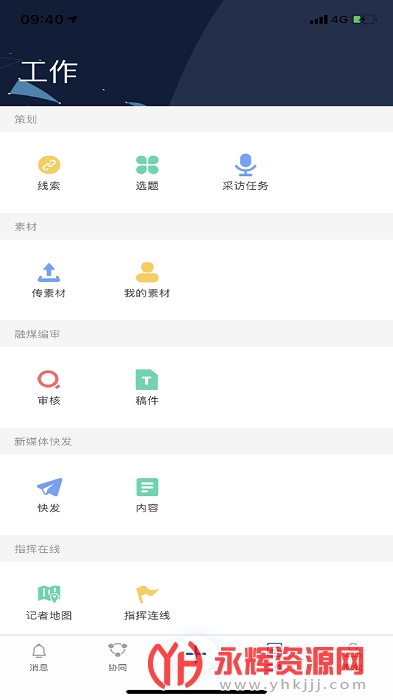This screenshot has height=700, width=393.
Task: Select the 传素材 upload icon
Action: (49, 272)
